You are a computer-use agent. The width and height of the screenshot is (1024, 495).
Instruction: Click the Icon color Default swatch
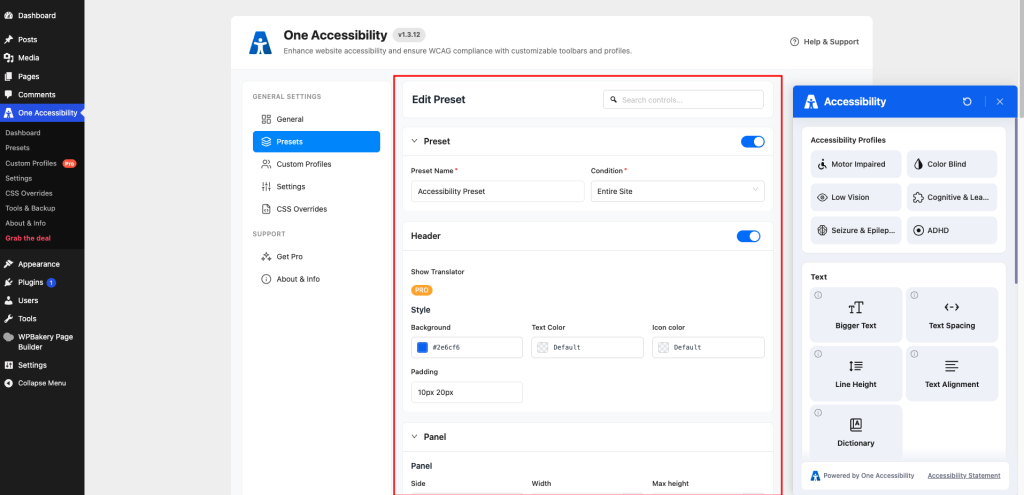tap(663, 347)
